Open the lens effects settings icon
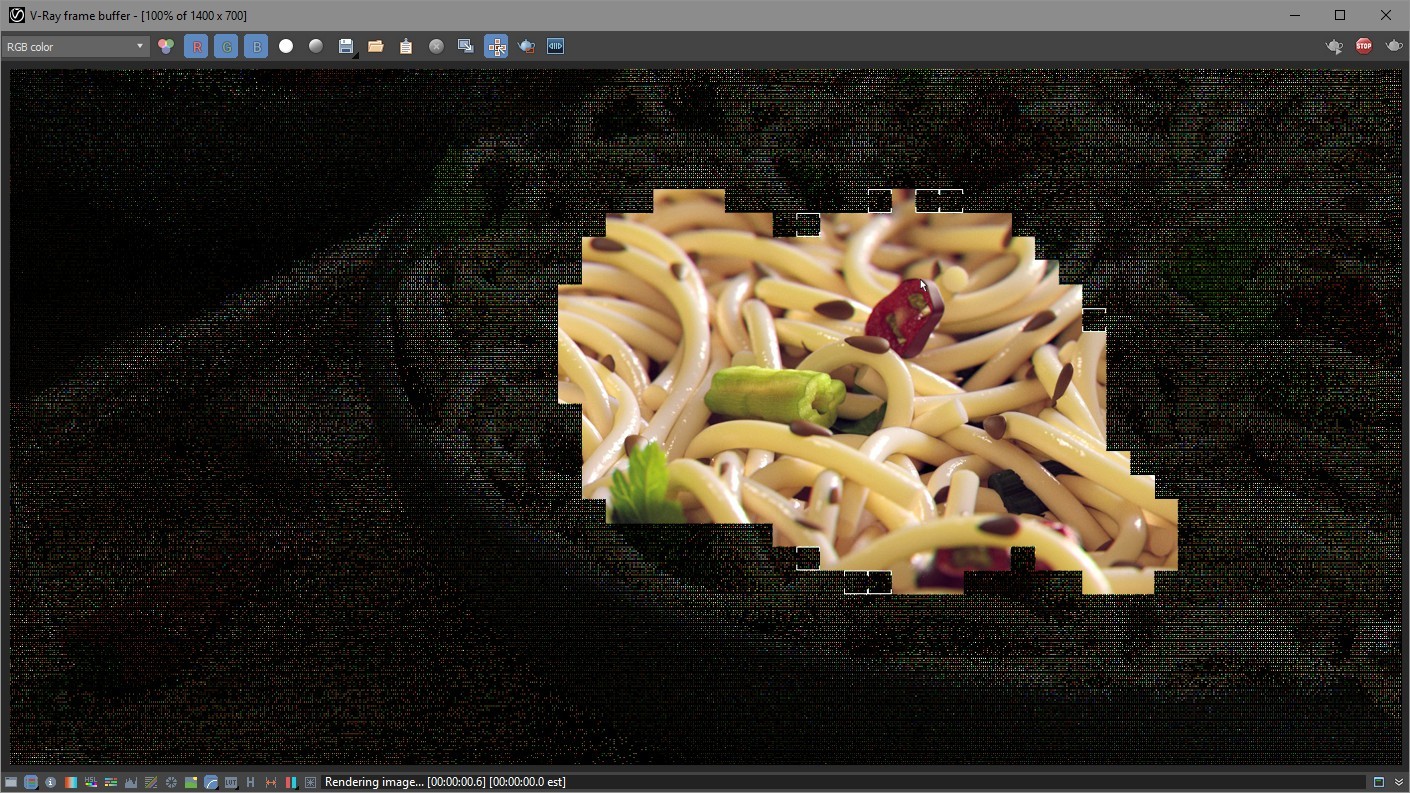The width and height of the screenshot is (1410, 793). [x=311, y=782]
